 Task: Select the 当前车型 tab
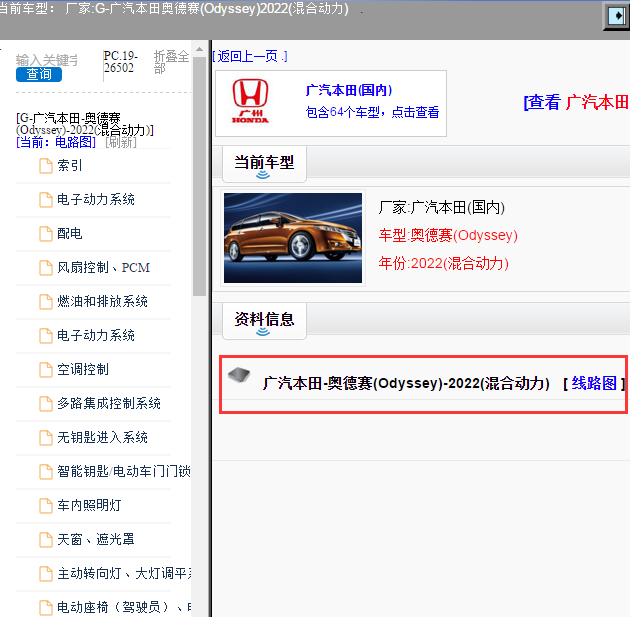click(x=264, y=164)
